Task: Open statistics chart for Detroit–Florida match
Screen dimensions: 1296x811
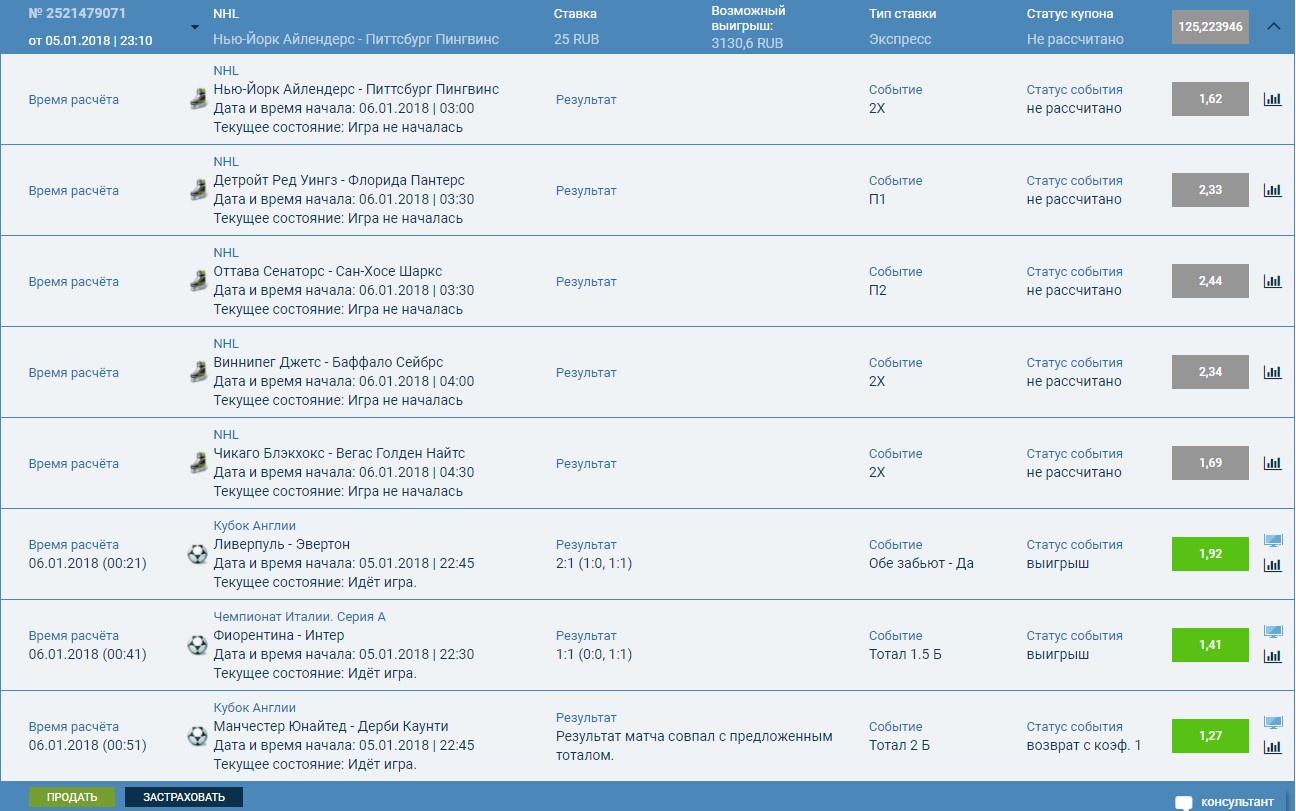Action: (x=1272, y=190)
